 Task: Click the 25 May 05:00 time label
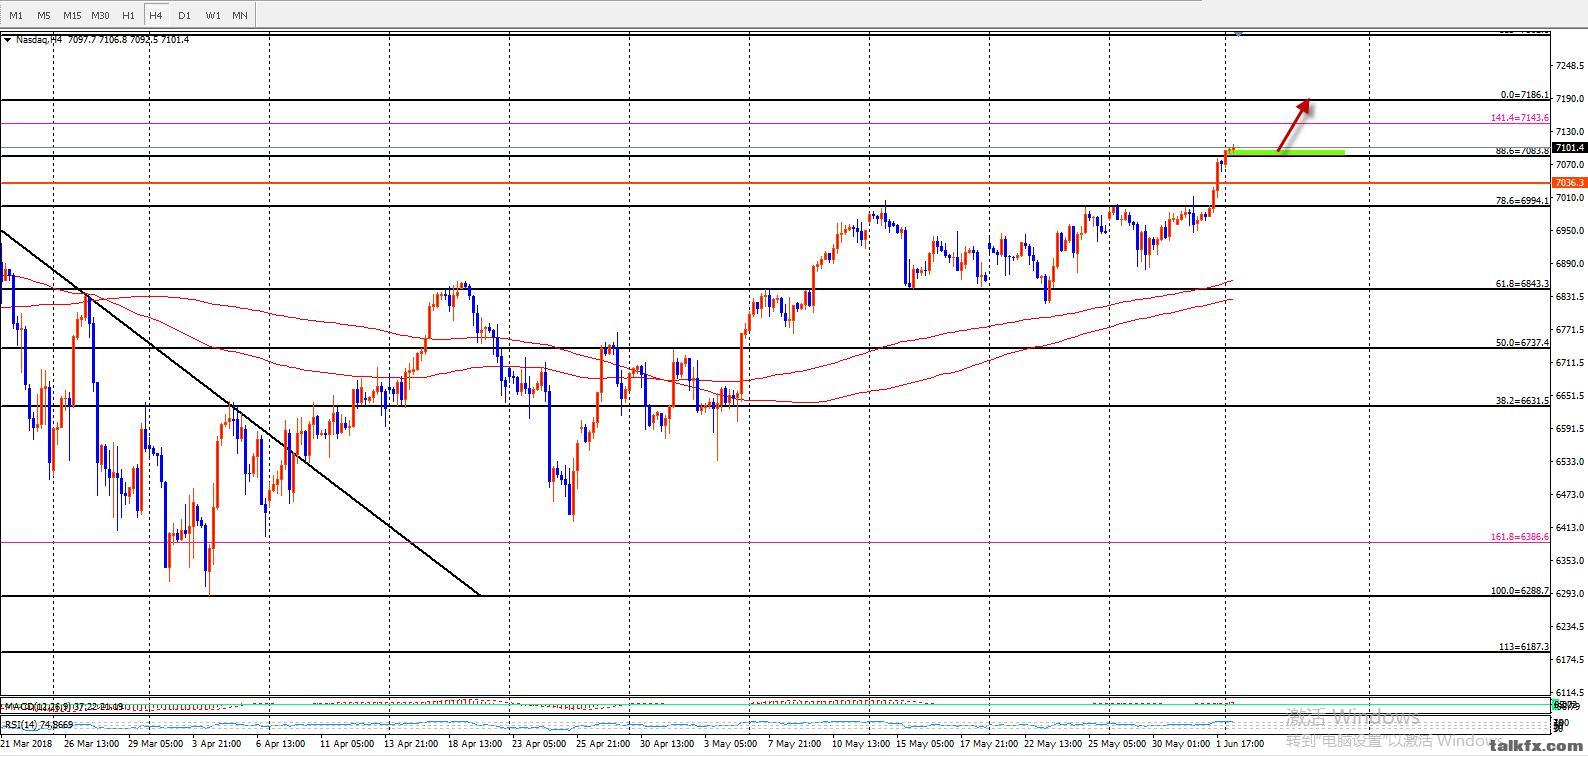[1118, 744]
